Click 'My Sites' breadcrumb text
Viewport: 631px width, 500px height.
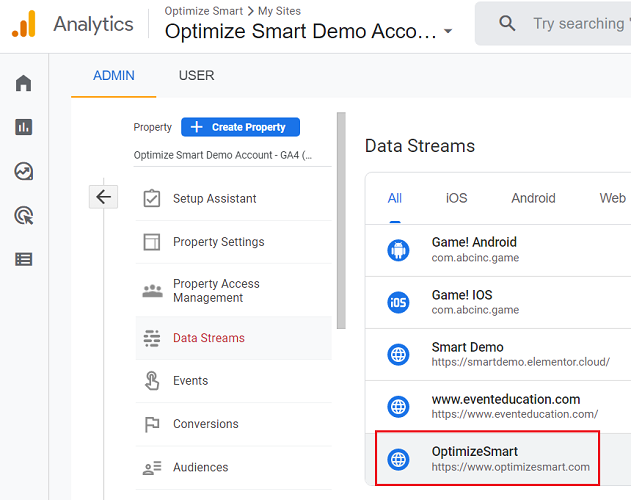point(279,11)
